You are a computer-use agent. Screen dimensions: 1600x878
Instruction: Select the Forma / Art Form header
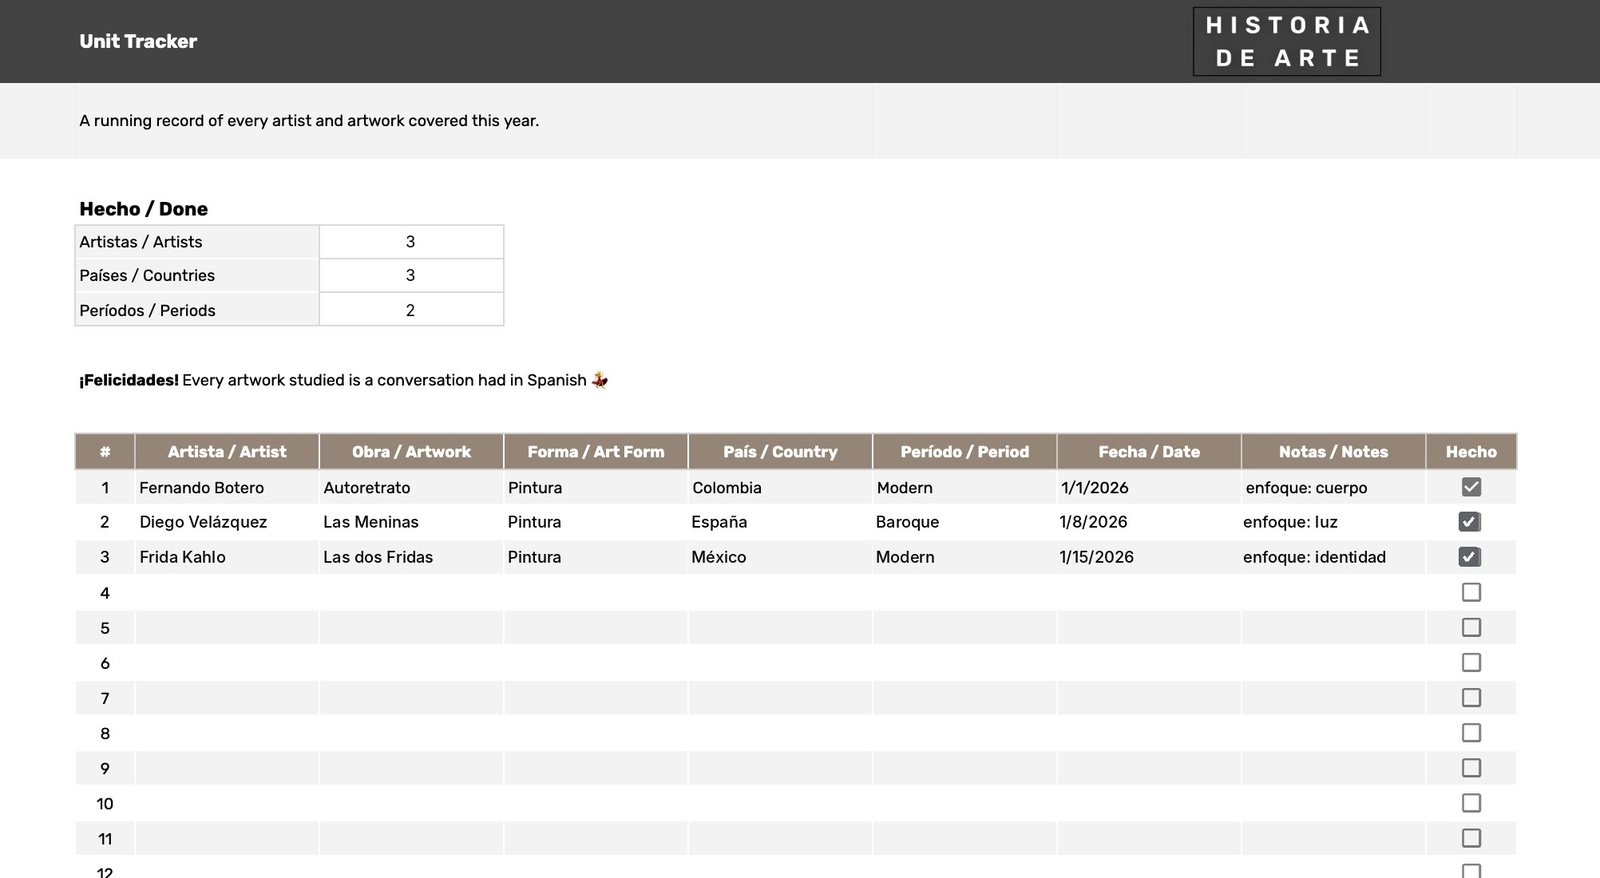click(x=596, y=452)
